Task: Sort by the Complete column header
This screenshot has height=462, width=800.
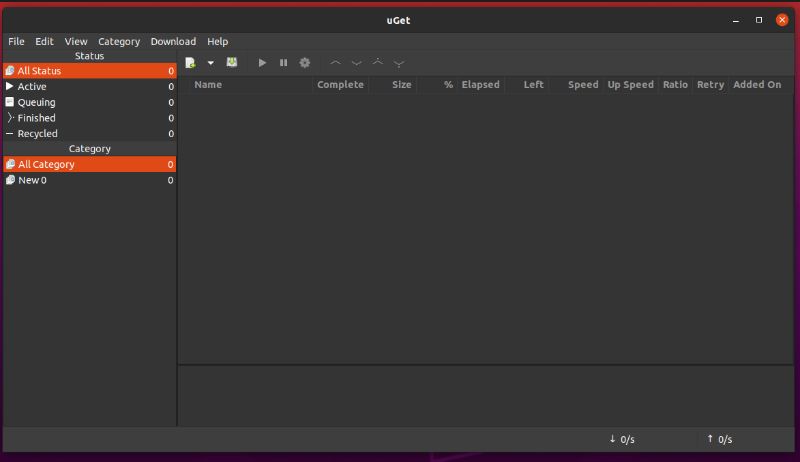Action: click(340, 85)
